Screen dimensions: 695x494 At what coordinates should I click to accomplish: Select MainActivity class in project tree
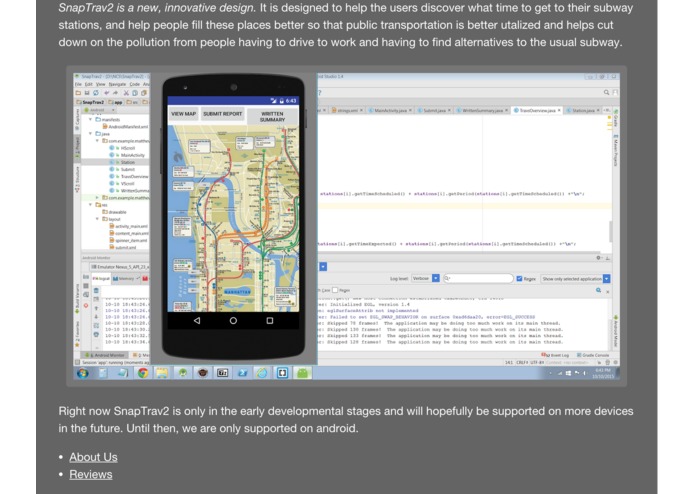127,155
